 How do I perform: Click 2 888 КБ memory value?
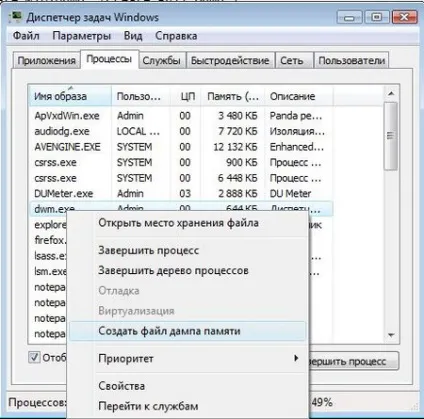[238, 194]
